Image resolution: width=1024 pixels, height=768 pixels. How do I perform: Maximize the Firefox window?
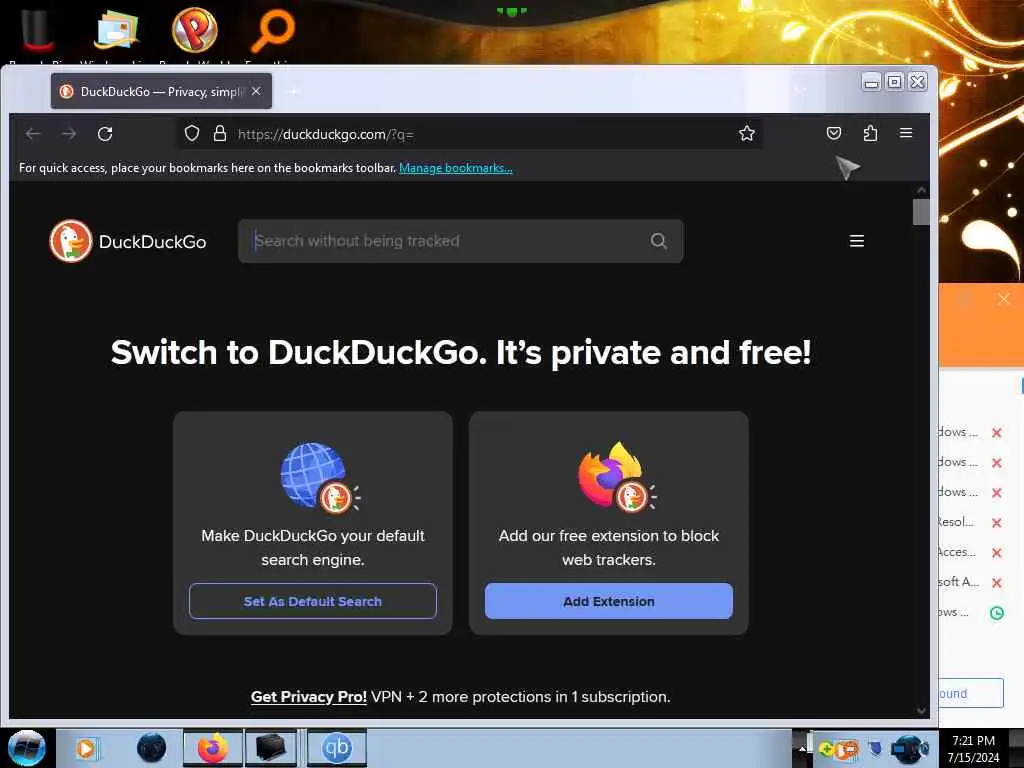coord(895,82)
